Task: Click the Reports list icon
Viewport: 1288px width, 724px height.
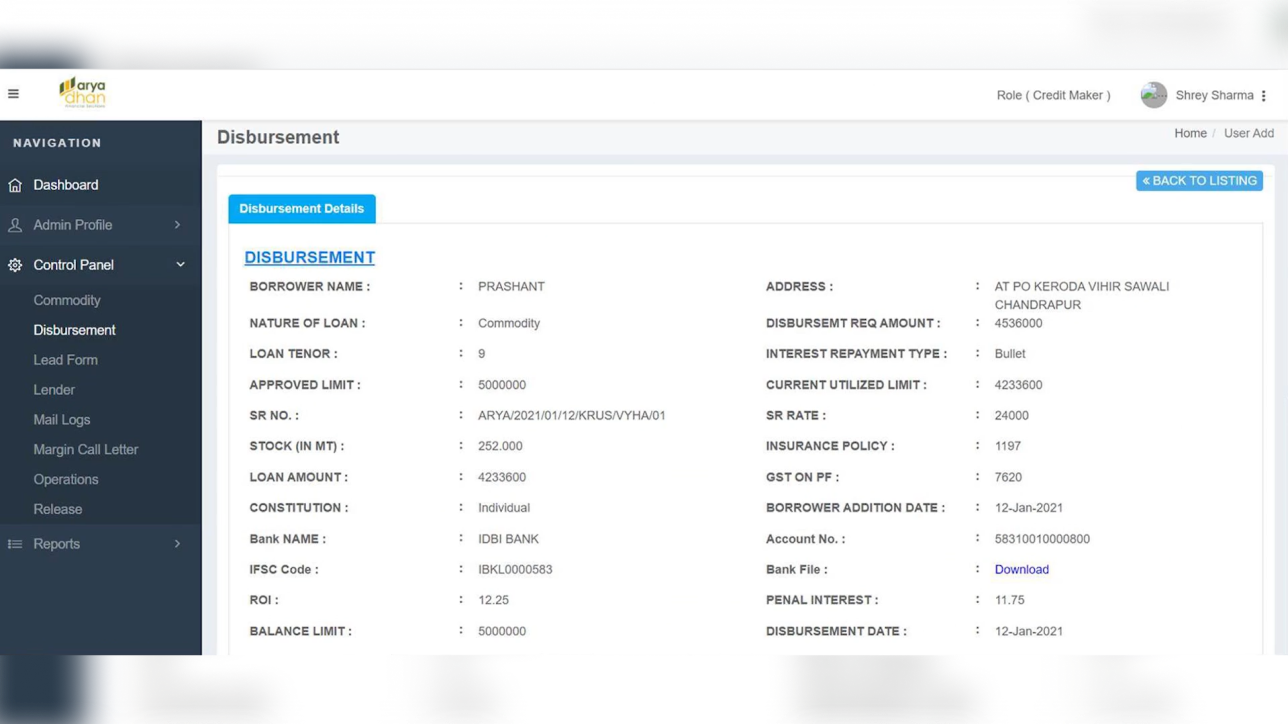Action: click(15, 544)
